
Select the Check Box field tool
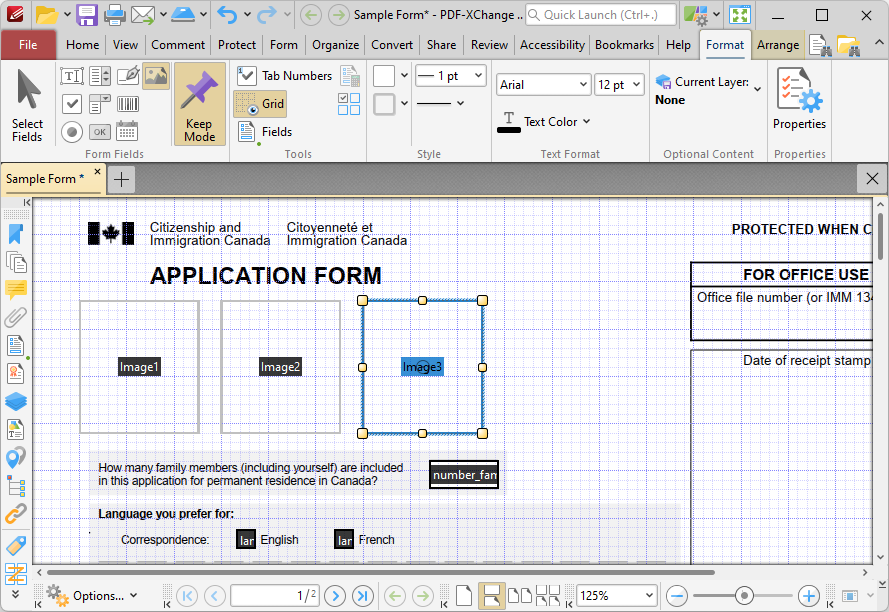click(72, 104)
